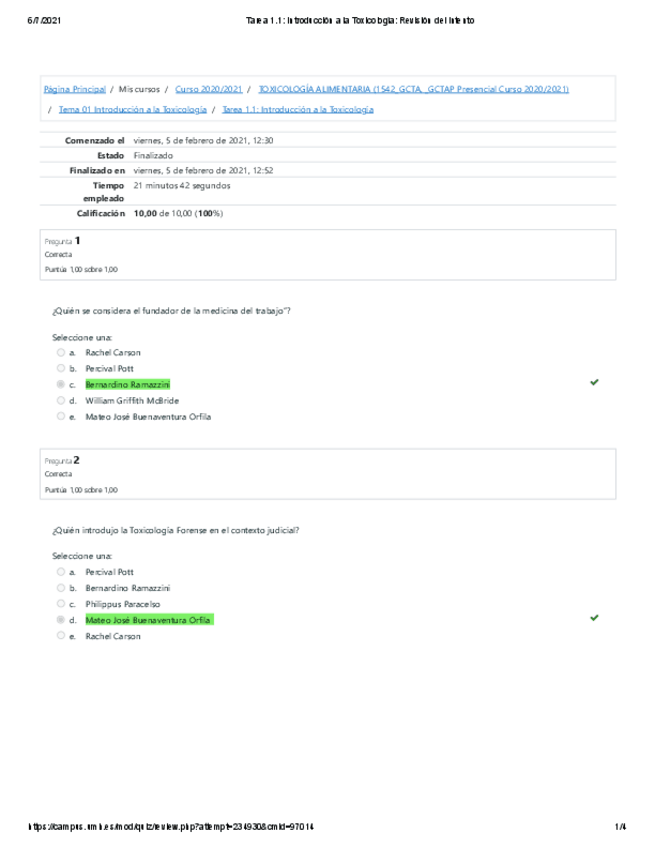The image size is (655, 848).
Task: Choose the highlighted Bernardino Ramazzini radio button
Action: (61, 384)
